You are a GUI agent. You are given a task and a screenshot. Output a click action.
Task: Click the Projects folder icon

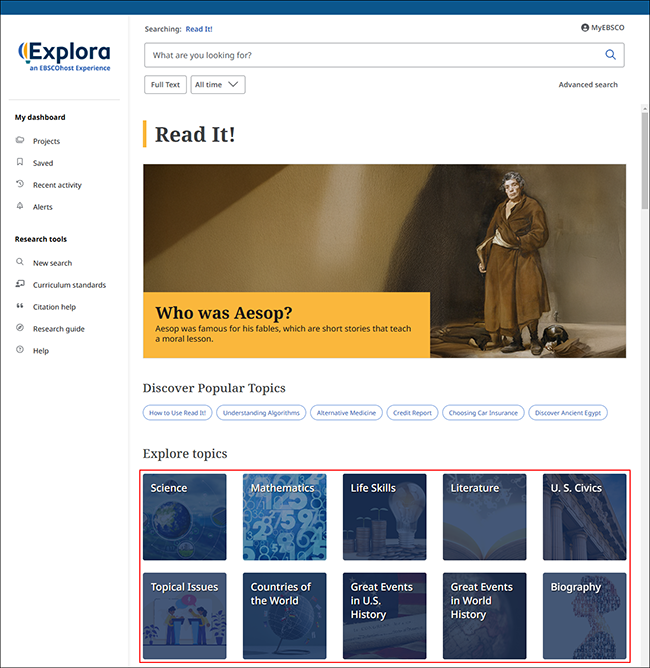pyautogui.click(x=20, y=140)
